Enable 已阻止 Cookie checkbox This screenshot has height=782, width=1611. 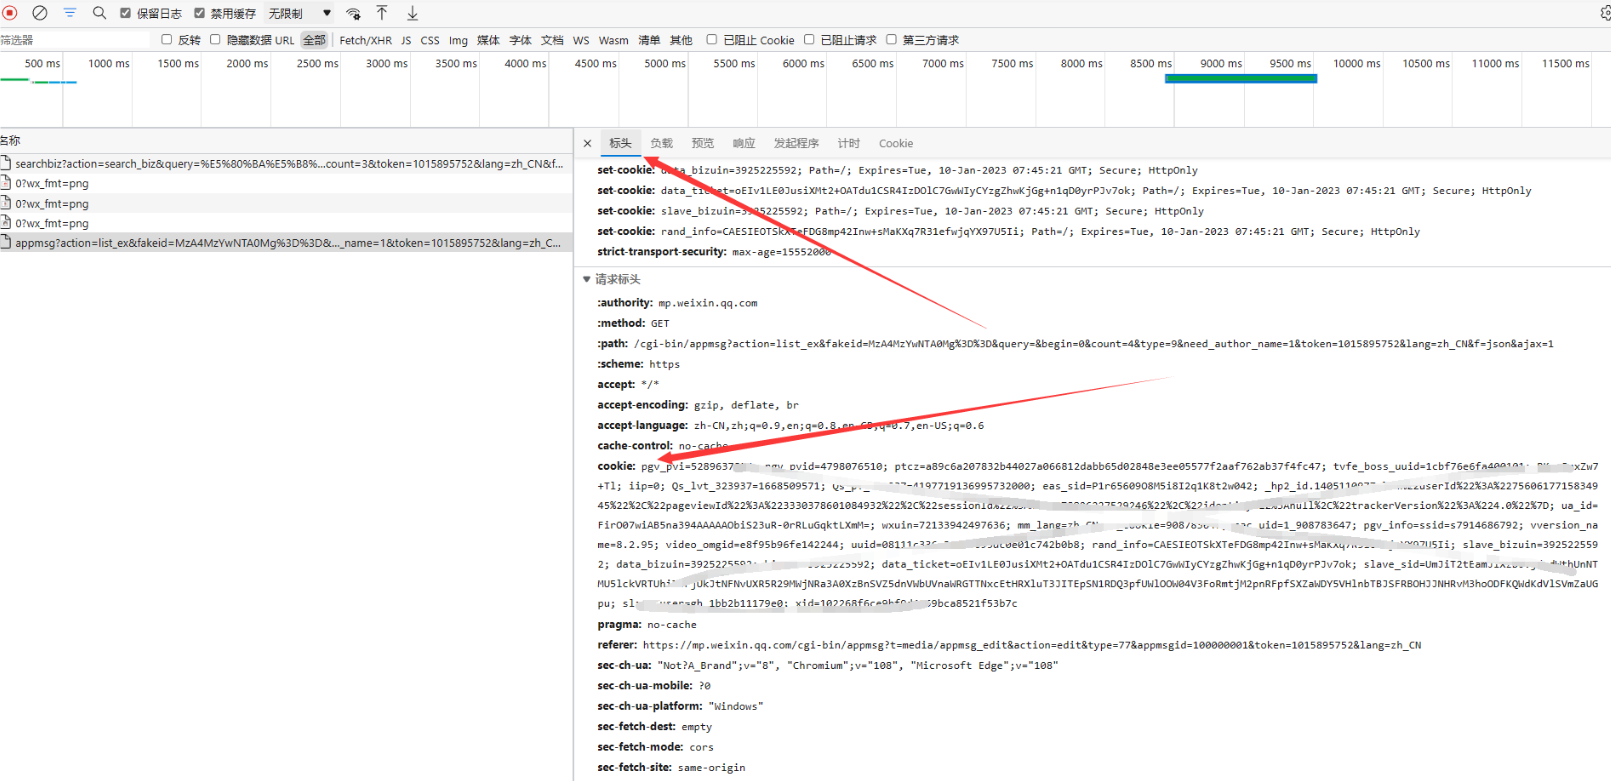tap(712, 39)
